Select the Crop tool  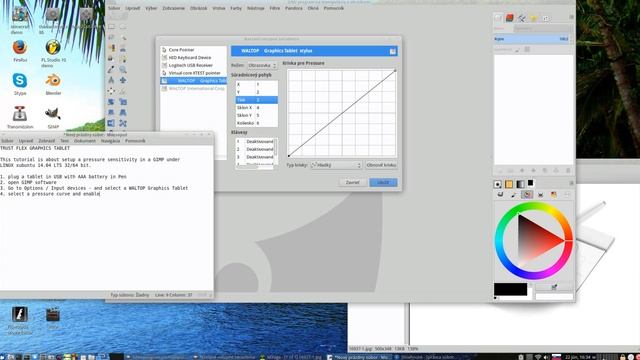pos(122,91)
